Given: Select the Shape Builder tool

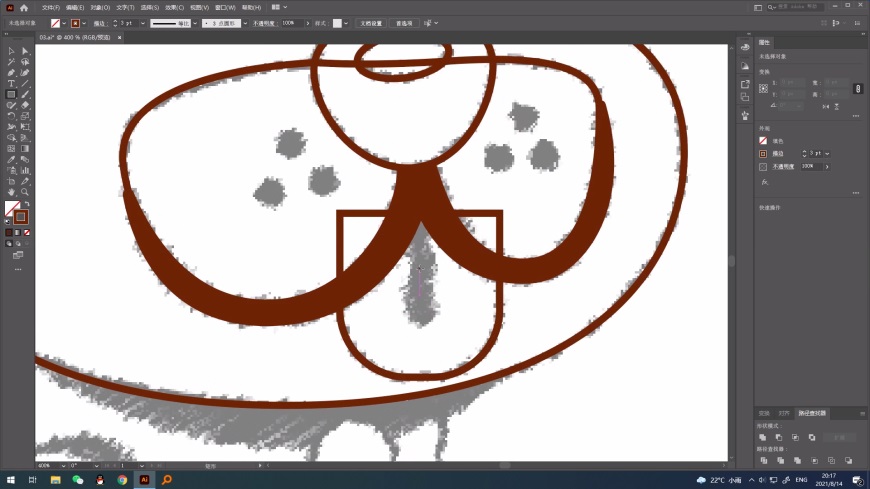Looking at the screenshot, I should (11, 138).
